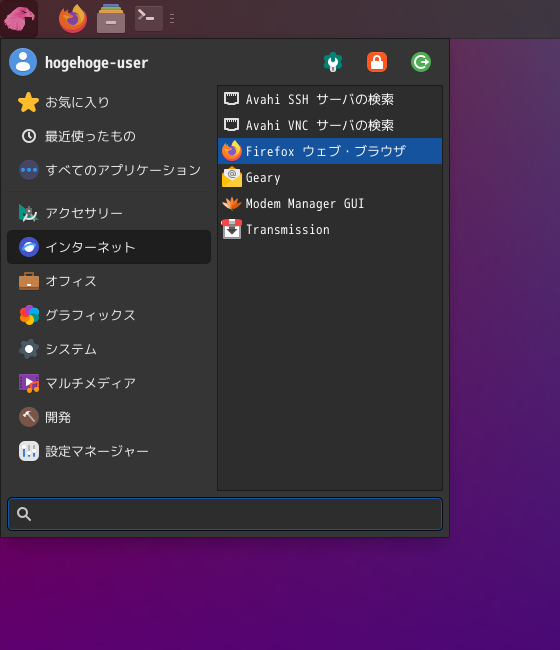Click the film and music multimedia icon
560x650 pixels.
pos(29,383)
